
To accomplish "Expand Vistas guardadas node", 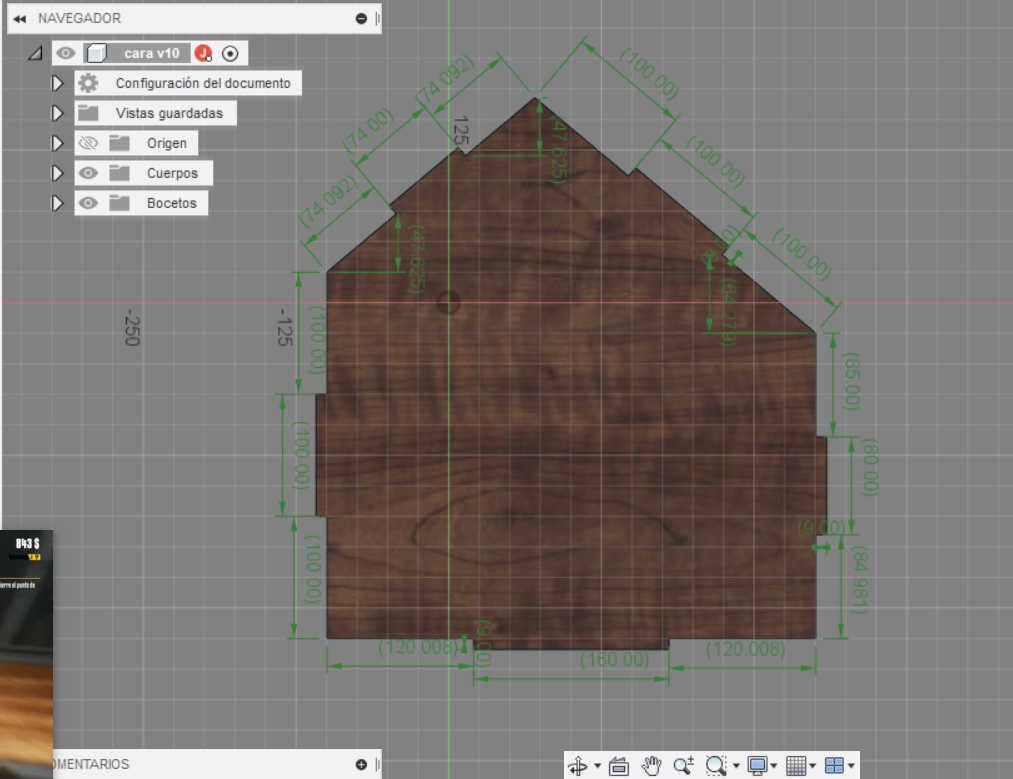I will tap(57, 113).
